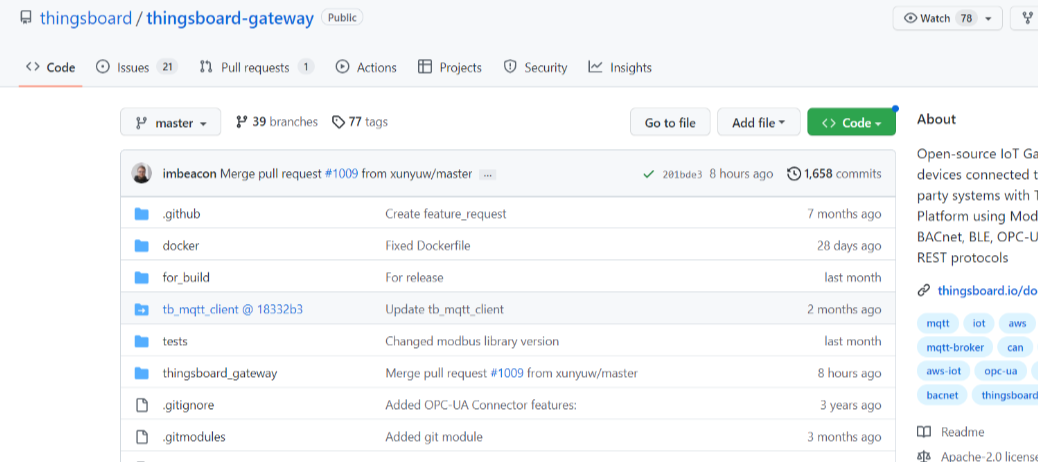Click the aws topic tag
The width and height of the screenshot is (1038, 462).
tap(1017, 323)
